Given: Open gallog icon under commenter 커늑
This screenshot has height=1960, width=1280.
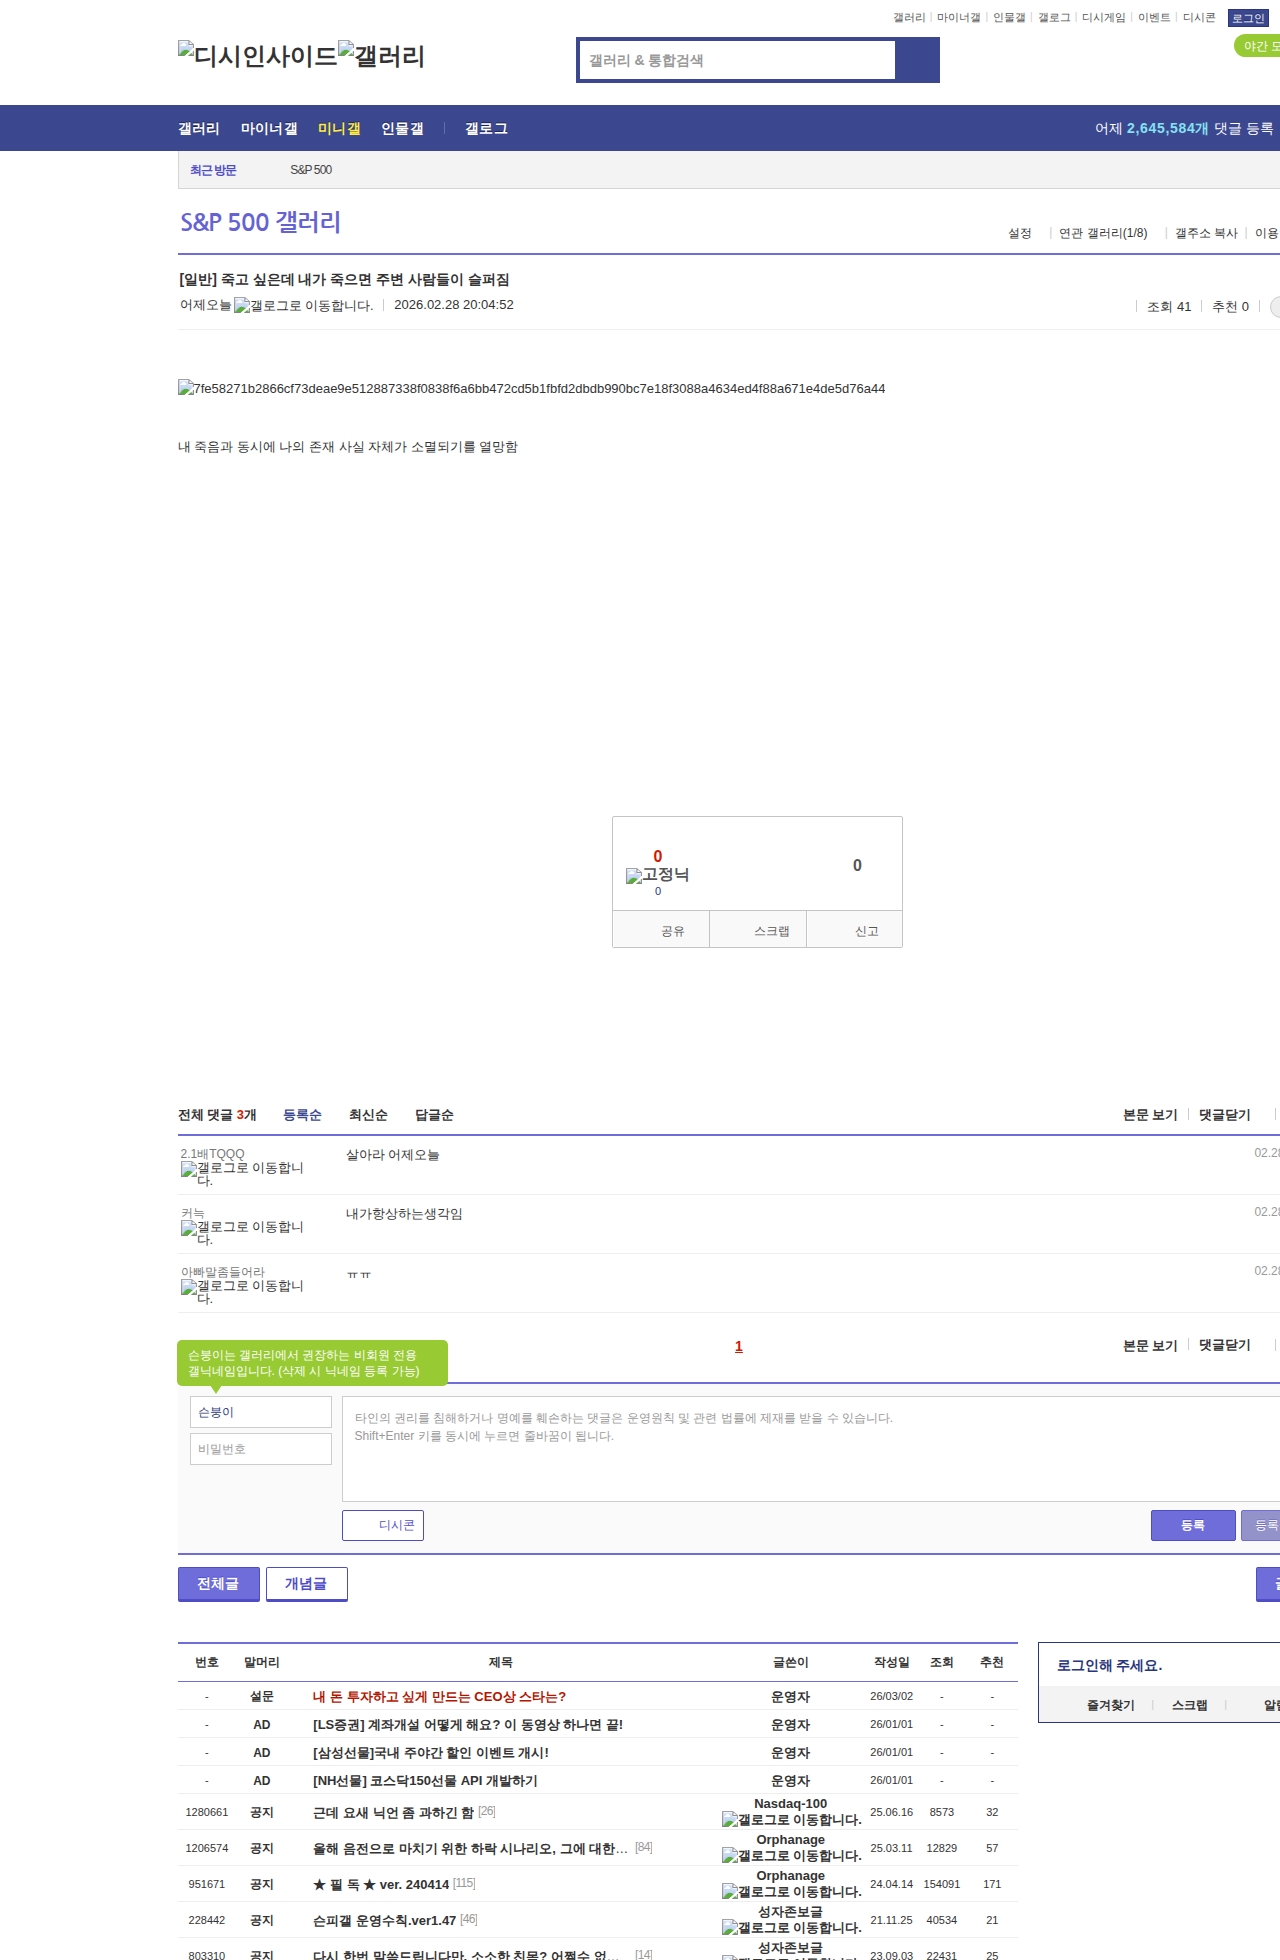Looking at the screenshot, I should pyautogui.click(x=242, y=1233).
